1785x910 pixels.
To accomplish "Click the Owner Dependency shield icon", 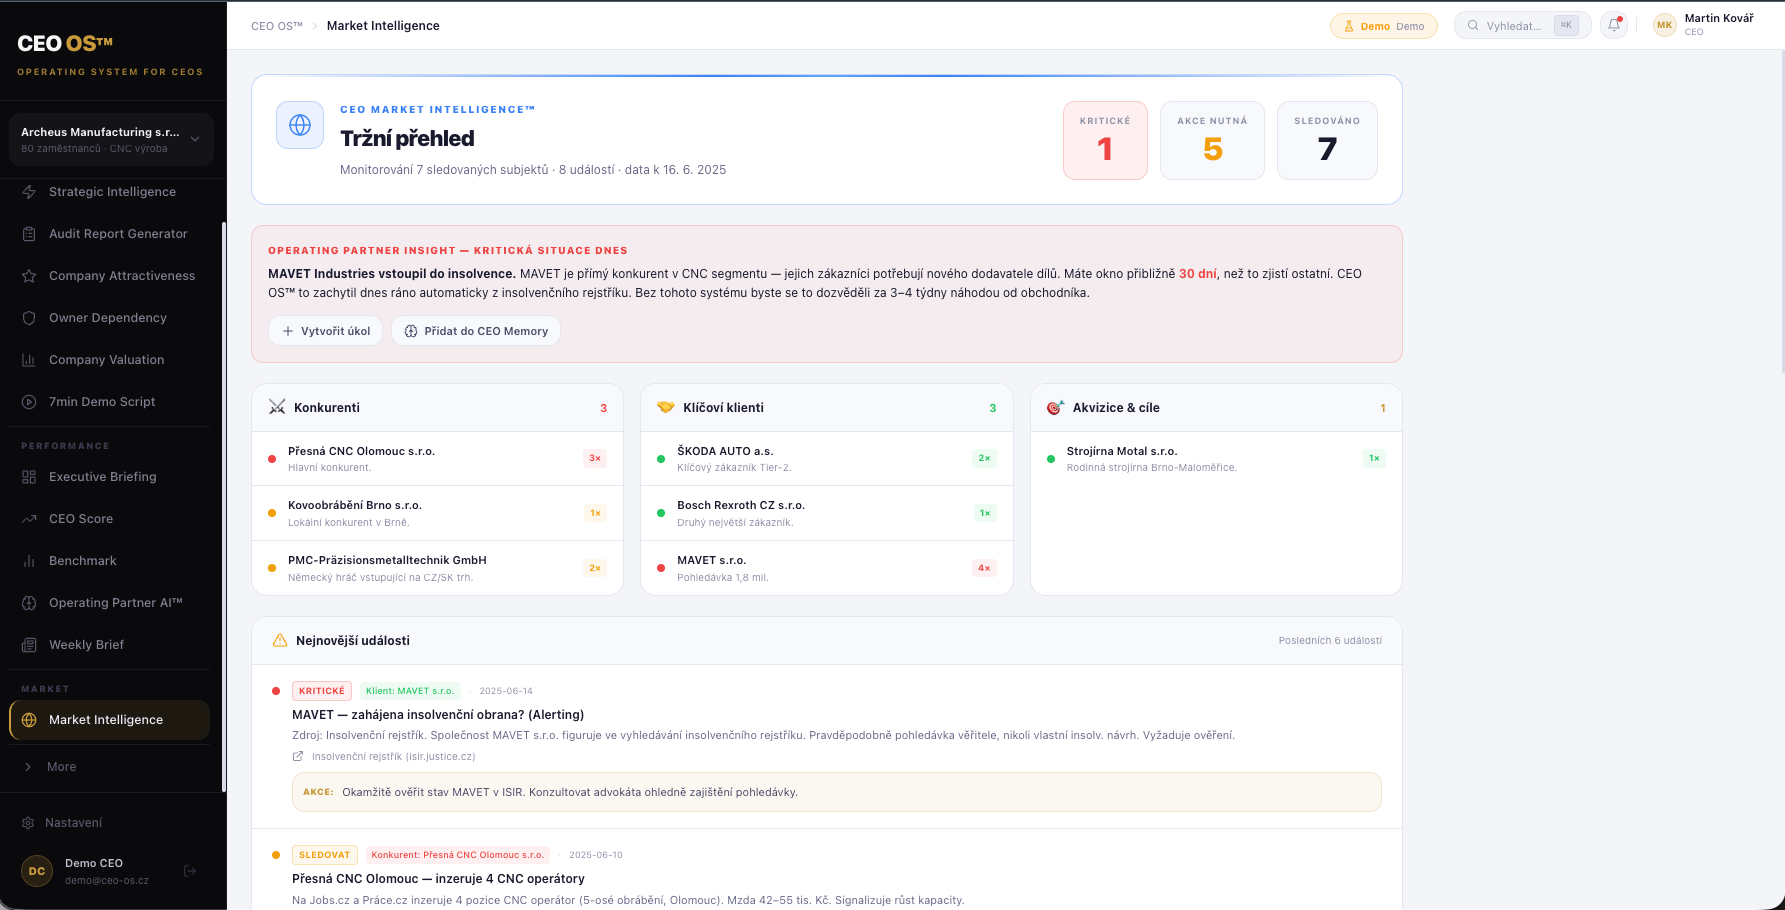I will click(x=29, y=318).
